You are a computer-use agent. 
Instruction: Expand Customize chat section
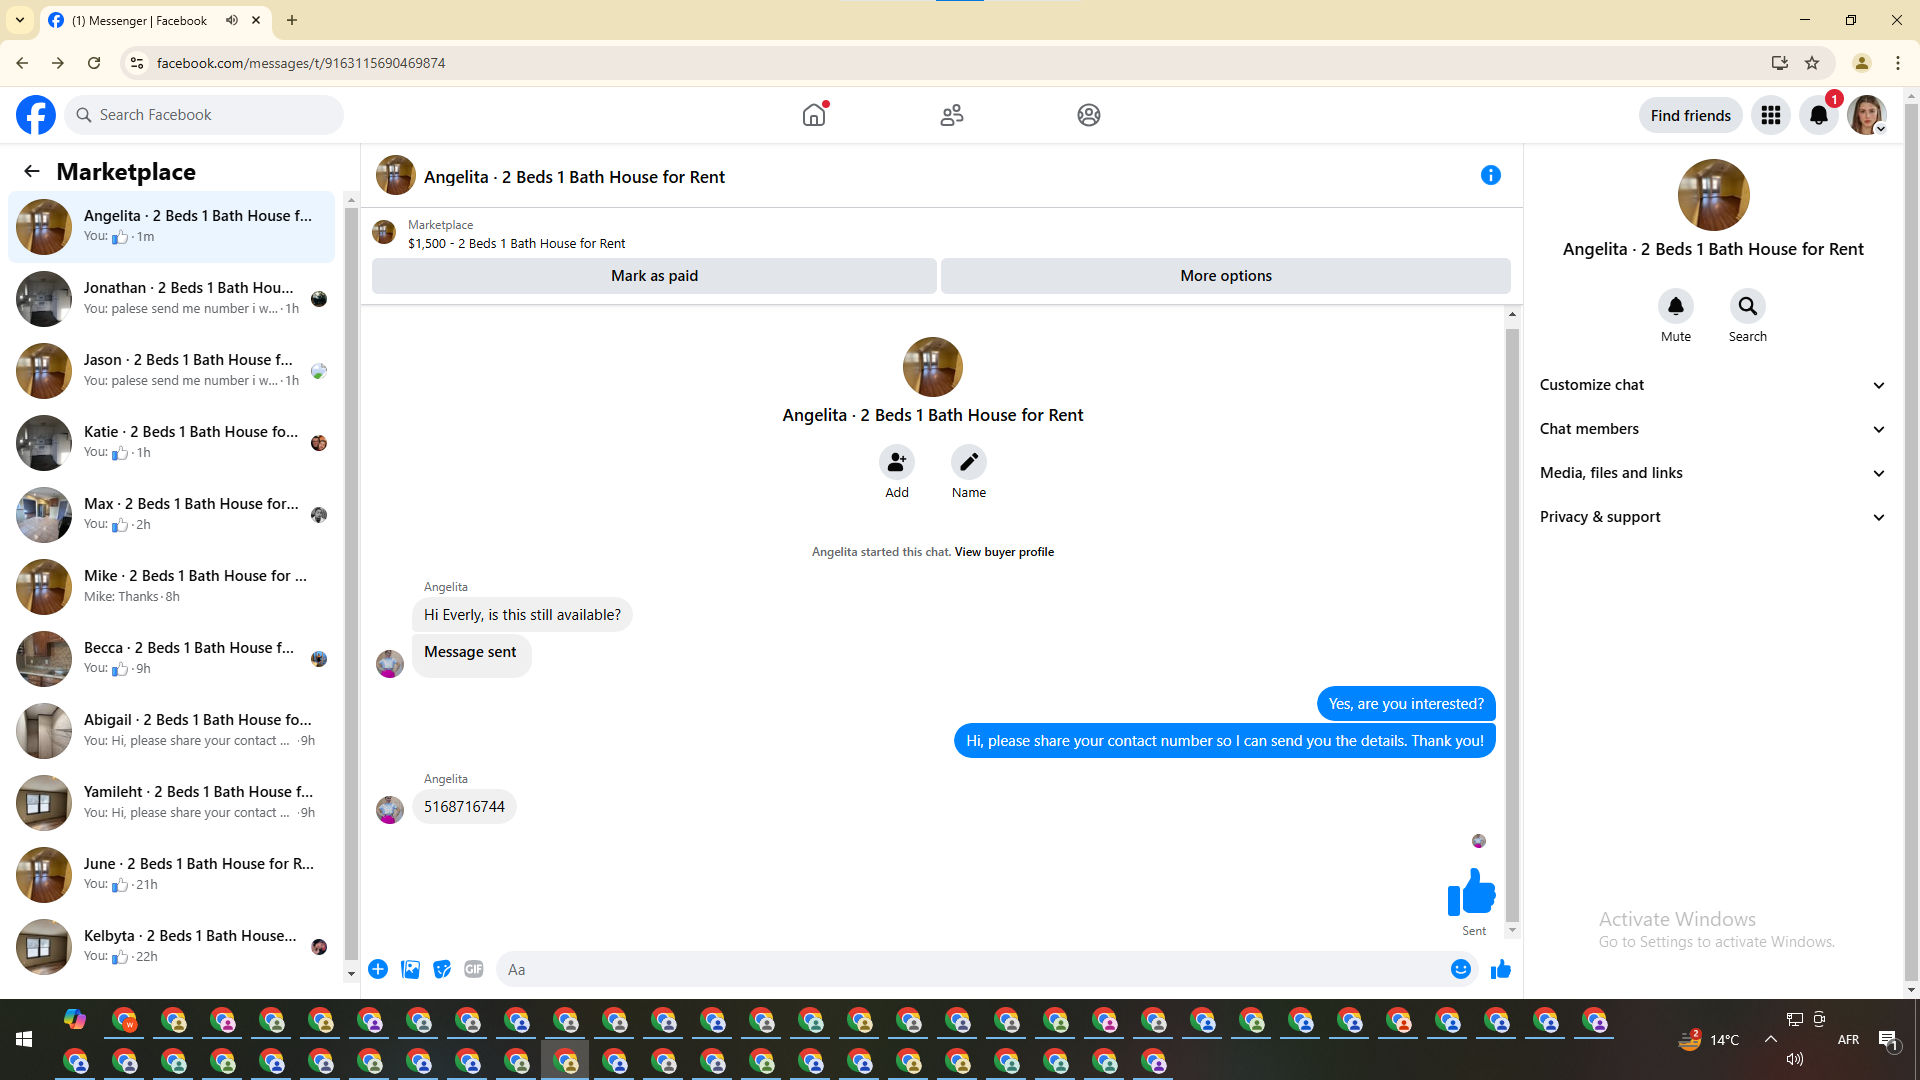(1713, 385)
